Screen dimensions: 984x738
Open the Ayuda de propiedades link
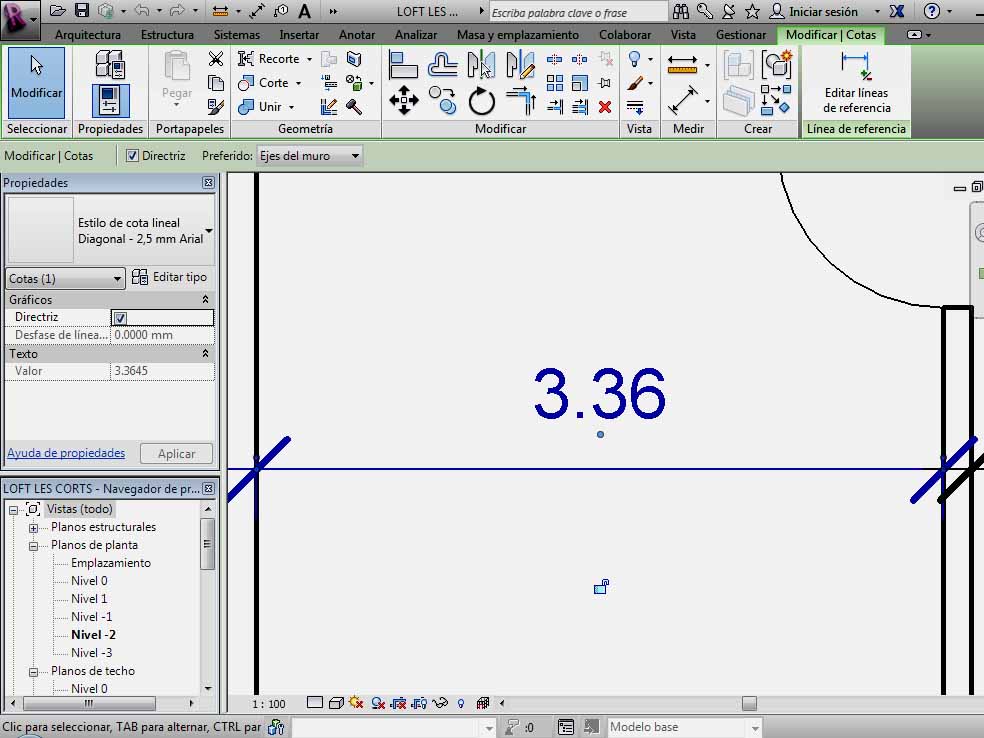(66, 453)
